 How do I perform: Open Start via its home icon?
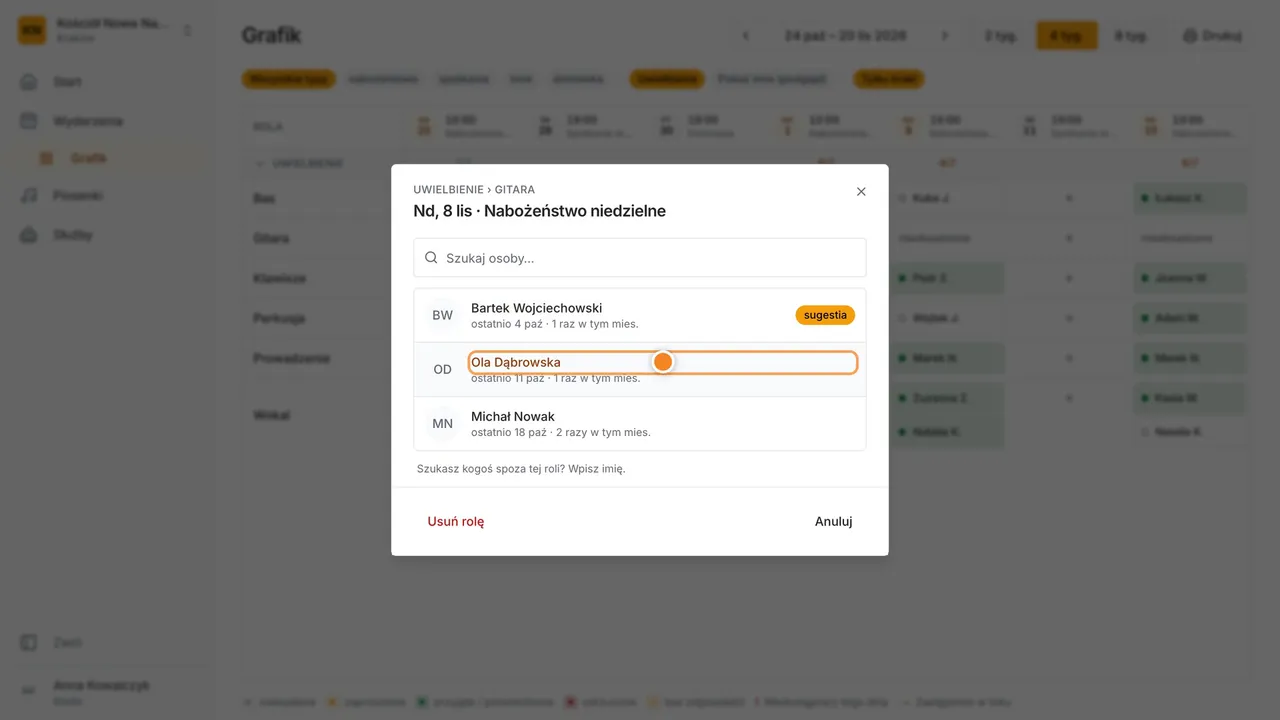pyautogui.click(x=29, y=82)
